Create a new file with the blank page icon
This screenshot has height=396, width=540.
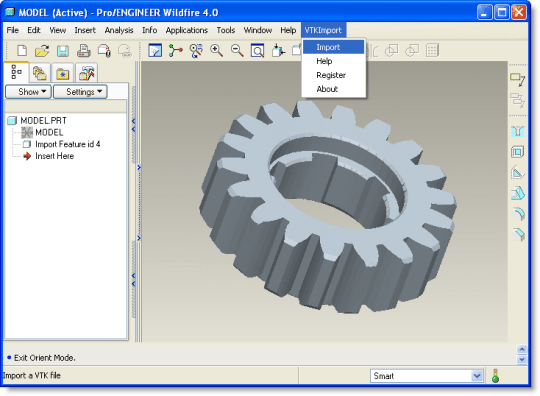(x=22, y=51)
